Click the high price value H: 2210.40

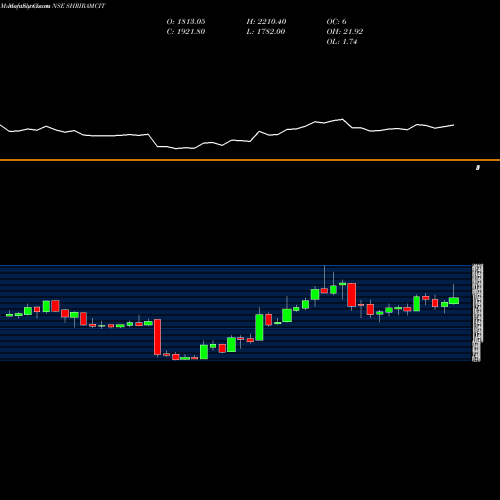[266, 22]
